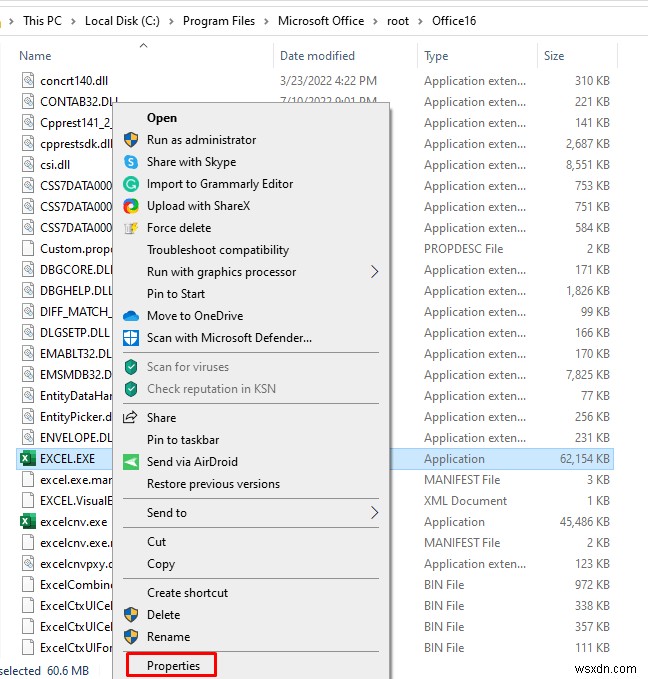Click the Grammarly icon in context menu
Screen dimensions: 648x679
(131, 184)
